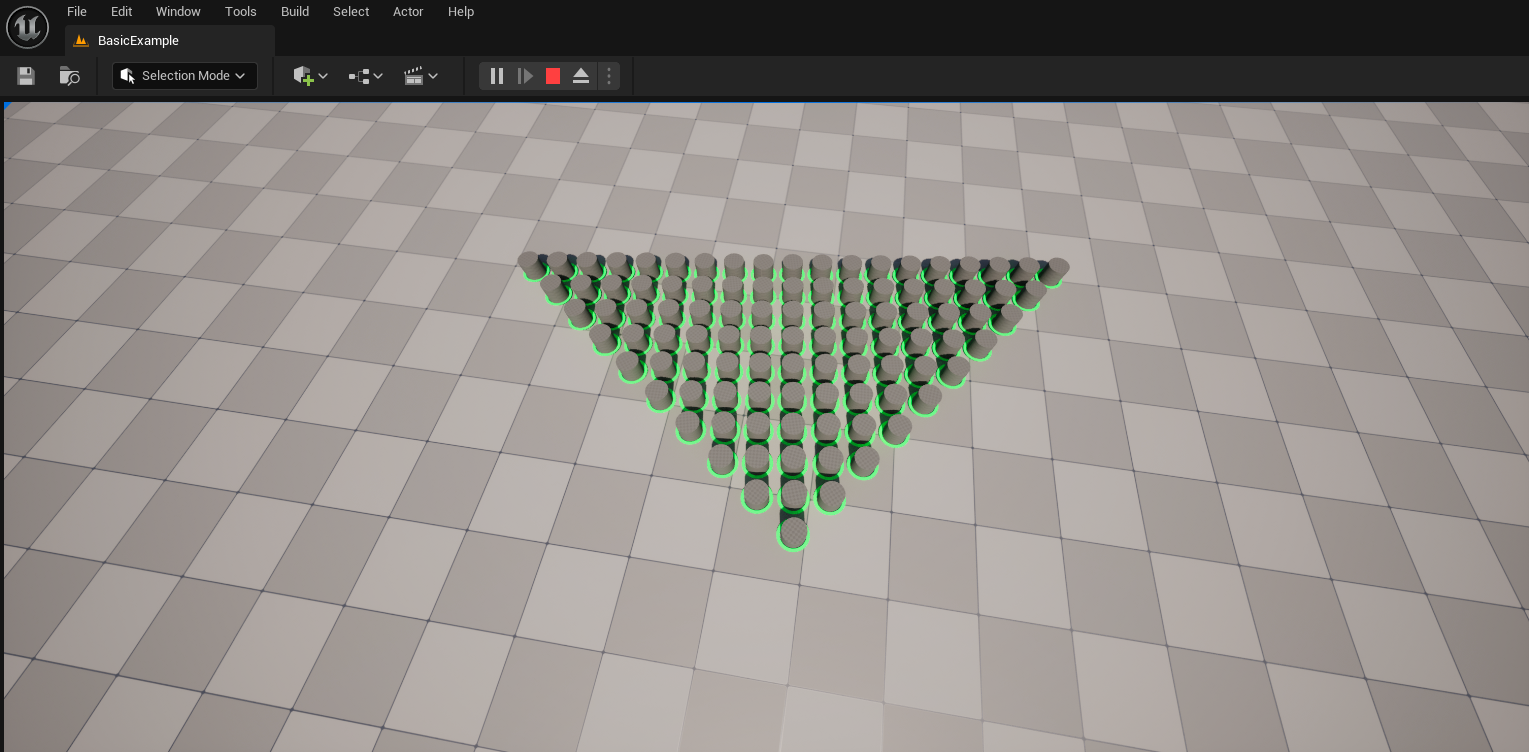Open play options three-dot menu
This screenshot has height=752, width=1529.
tap(609, 76)
